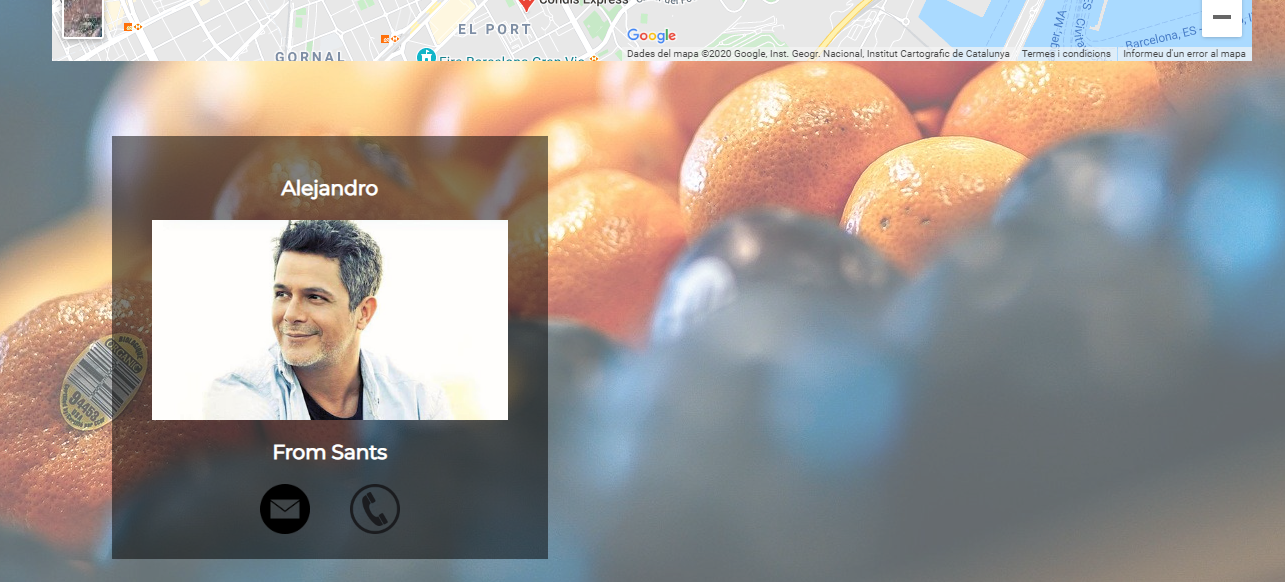The image size is (1285, 582).
Task: Click the Alejandro name heading
Action: tap(330, 188)
